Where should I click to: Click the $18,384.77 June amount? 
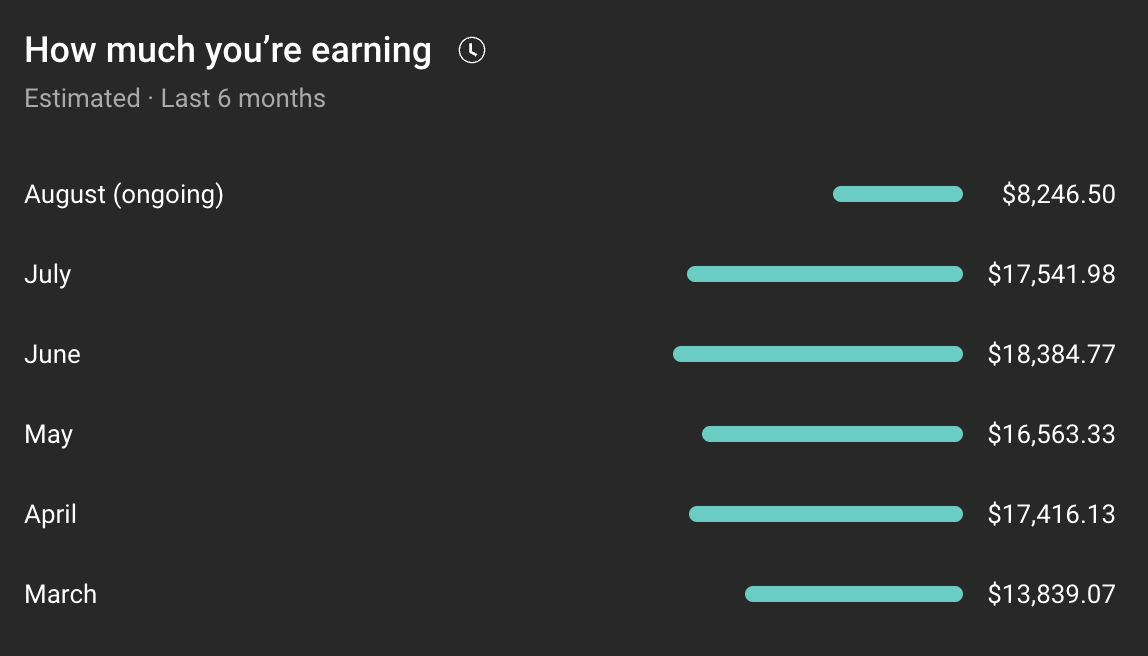coord(1051,354)
